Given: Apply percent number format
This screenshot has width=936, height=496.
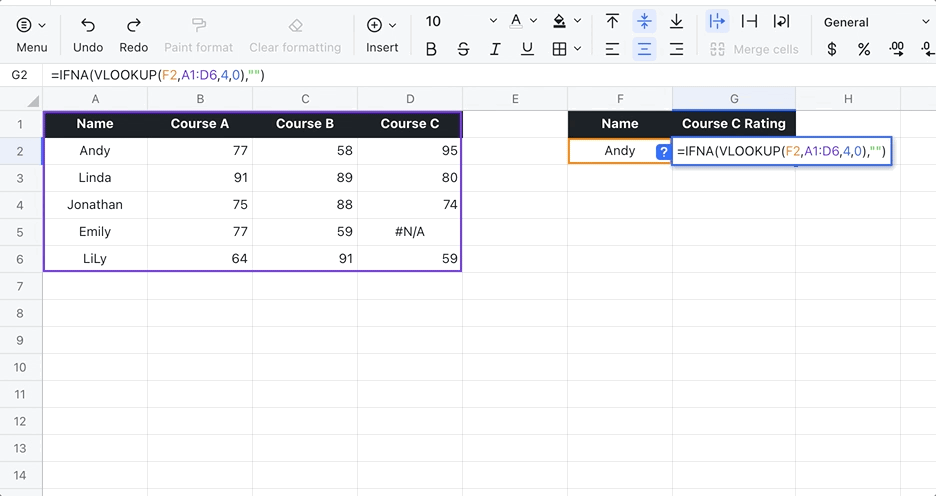Looking at the screenshot, I should [864, 49].
